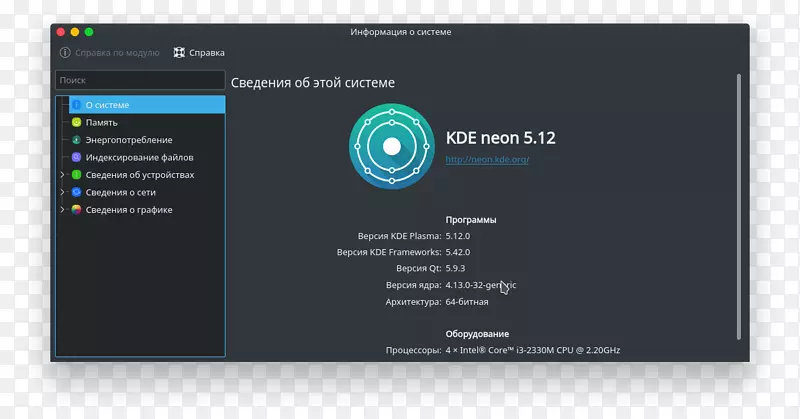Click the colorful Сведения о графике icon

77,210
